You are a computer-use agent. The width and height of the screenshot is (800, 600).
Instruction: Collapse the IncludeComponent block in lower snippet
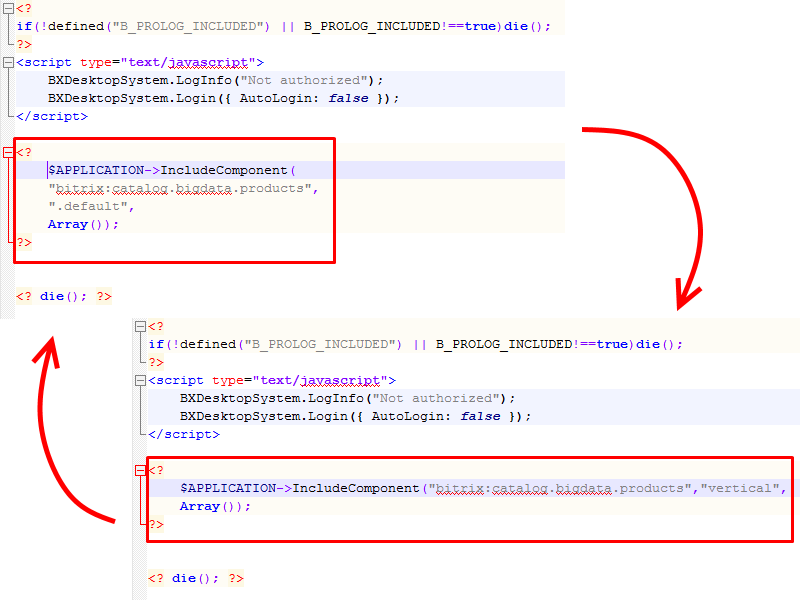click(141, 470)
